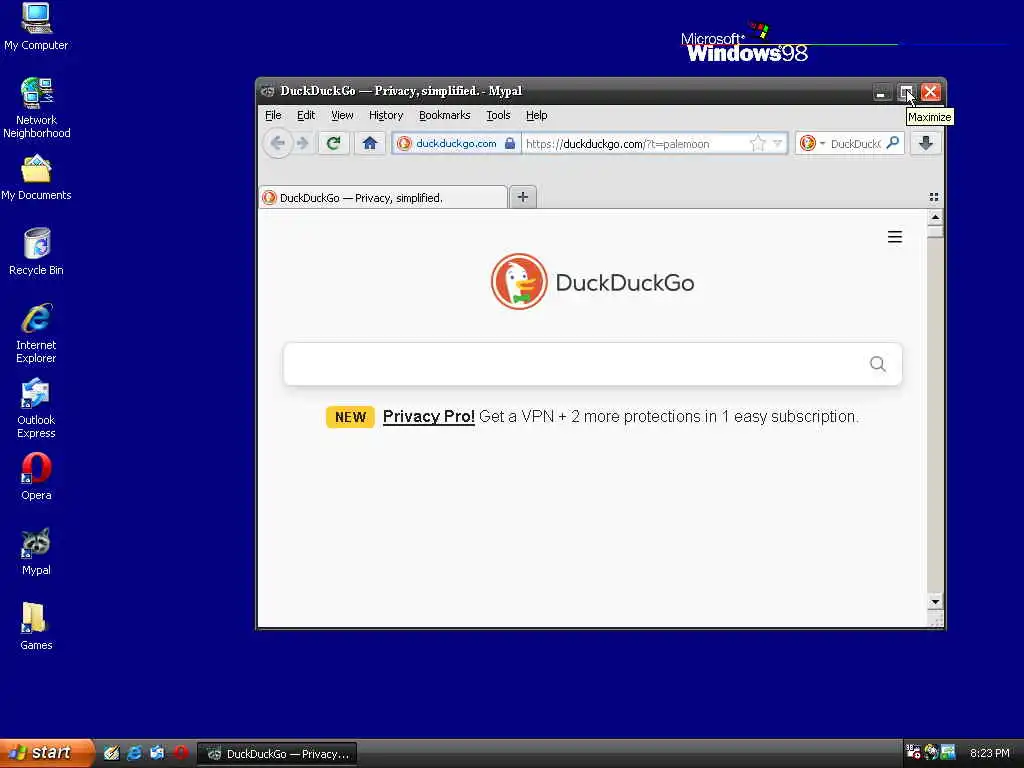Open the Tools menu

click(x=498, y=115)
